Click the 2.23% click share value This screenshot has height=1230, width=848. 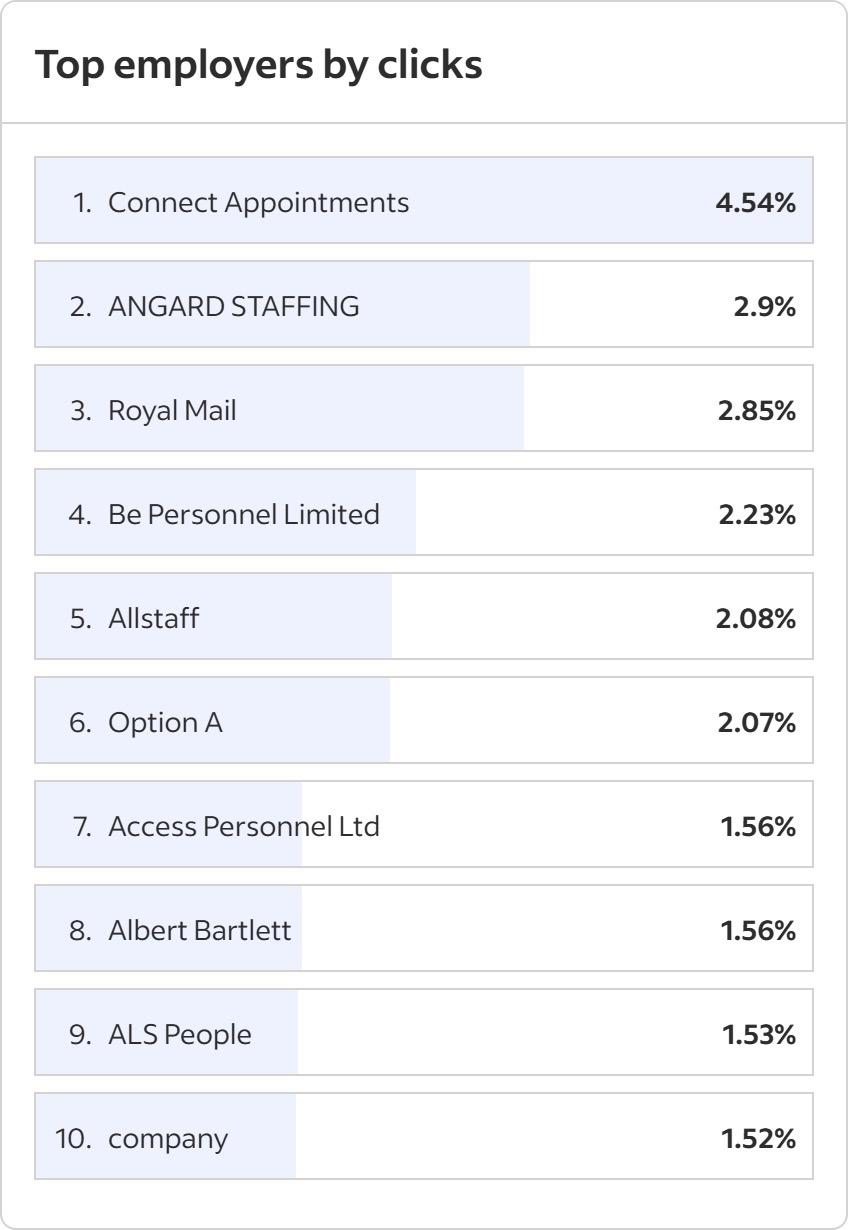(756, 515)
